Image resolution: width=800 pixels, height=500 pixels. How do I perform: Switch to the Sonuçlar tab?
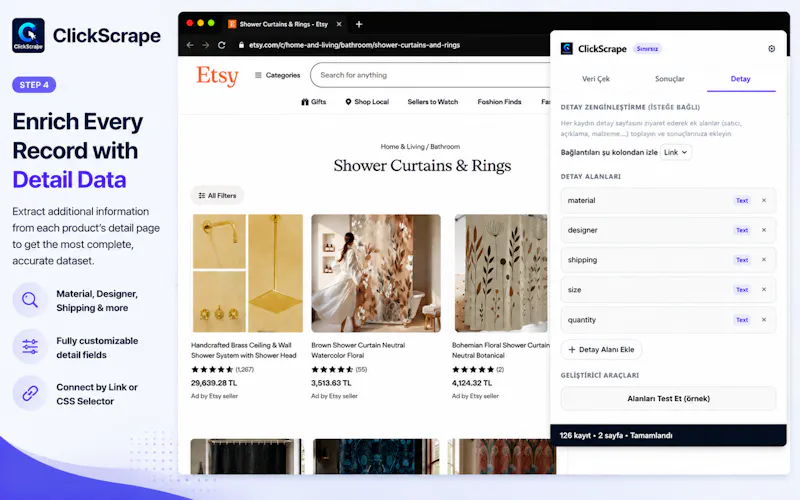(669, 79)
